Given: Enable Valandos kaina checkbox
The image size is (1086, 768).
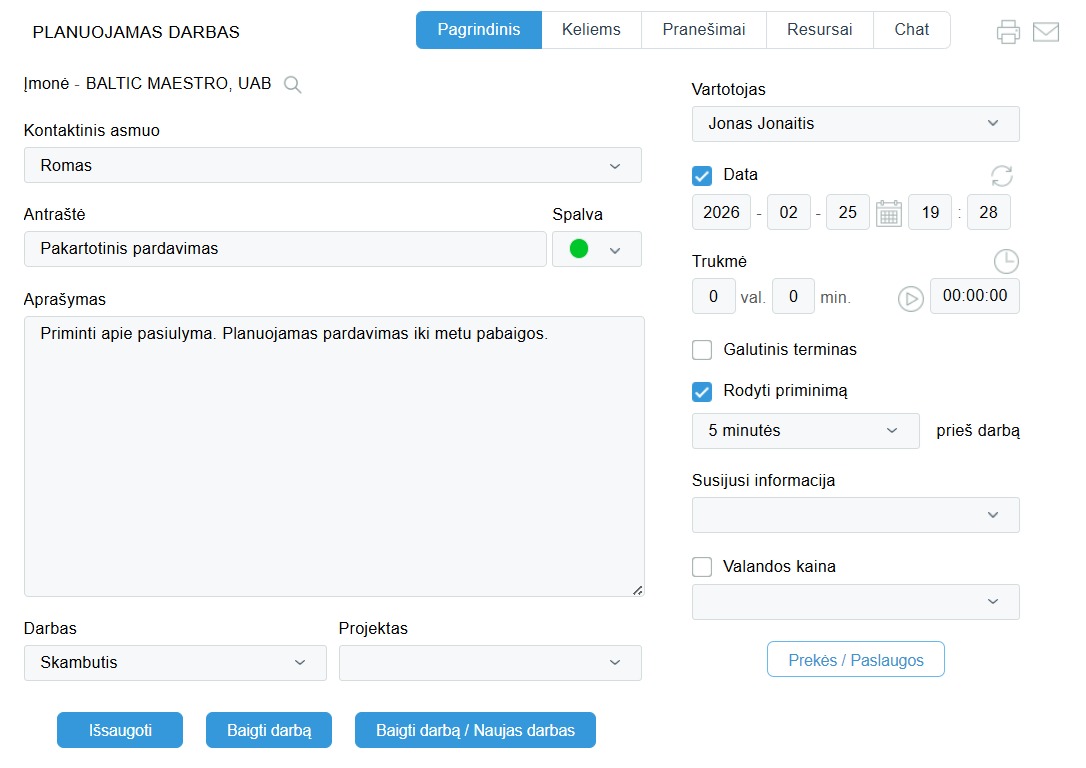Looking at the screenshot, I should coord(702,567).
